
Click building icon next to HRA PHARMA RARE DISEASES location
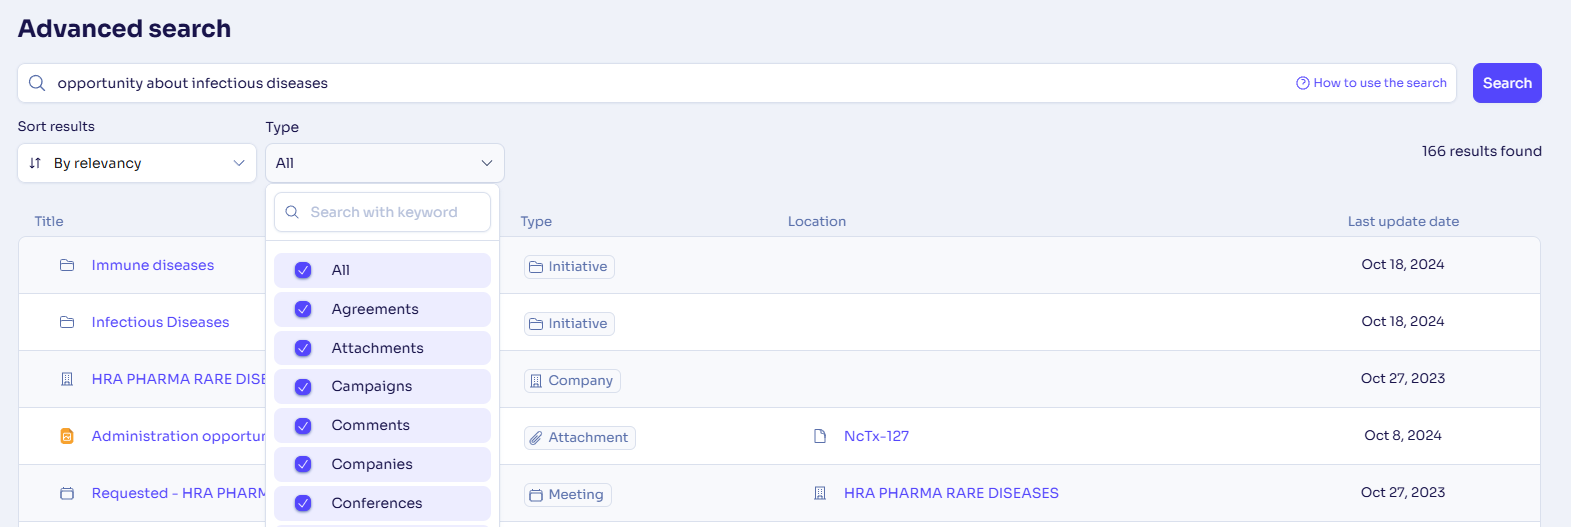820,493
